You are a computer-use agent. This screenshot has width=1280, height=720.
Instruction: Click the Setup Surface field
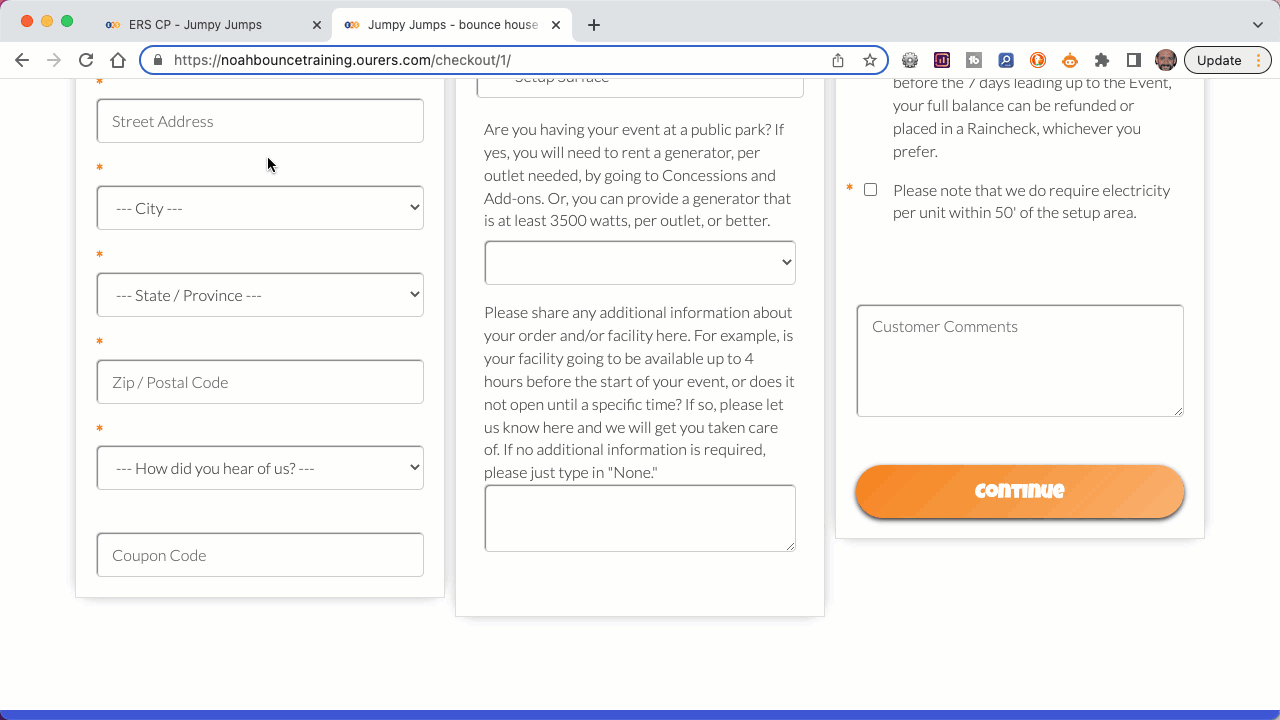point(640,87)
